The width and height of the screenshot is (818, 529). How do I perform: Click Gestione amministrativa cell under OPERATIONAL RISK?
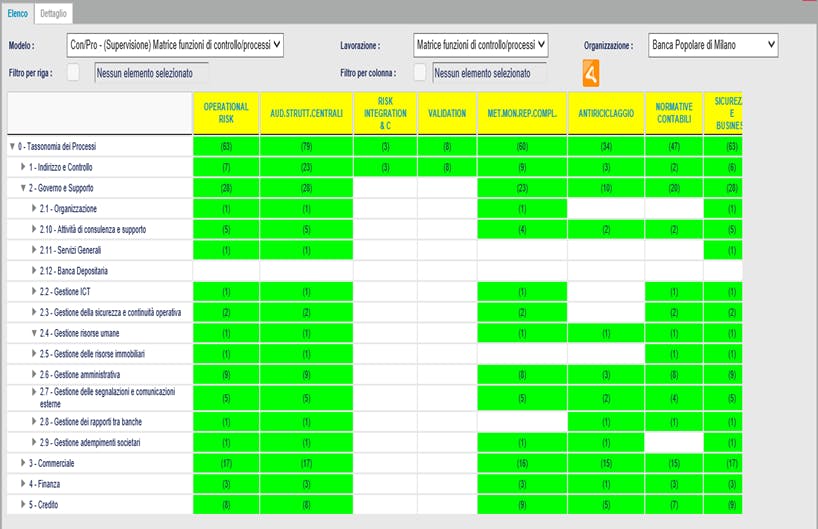click(226, 375)
